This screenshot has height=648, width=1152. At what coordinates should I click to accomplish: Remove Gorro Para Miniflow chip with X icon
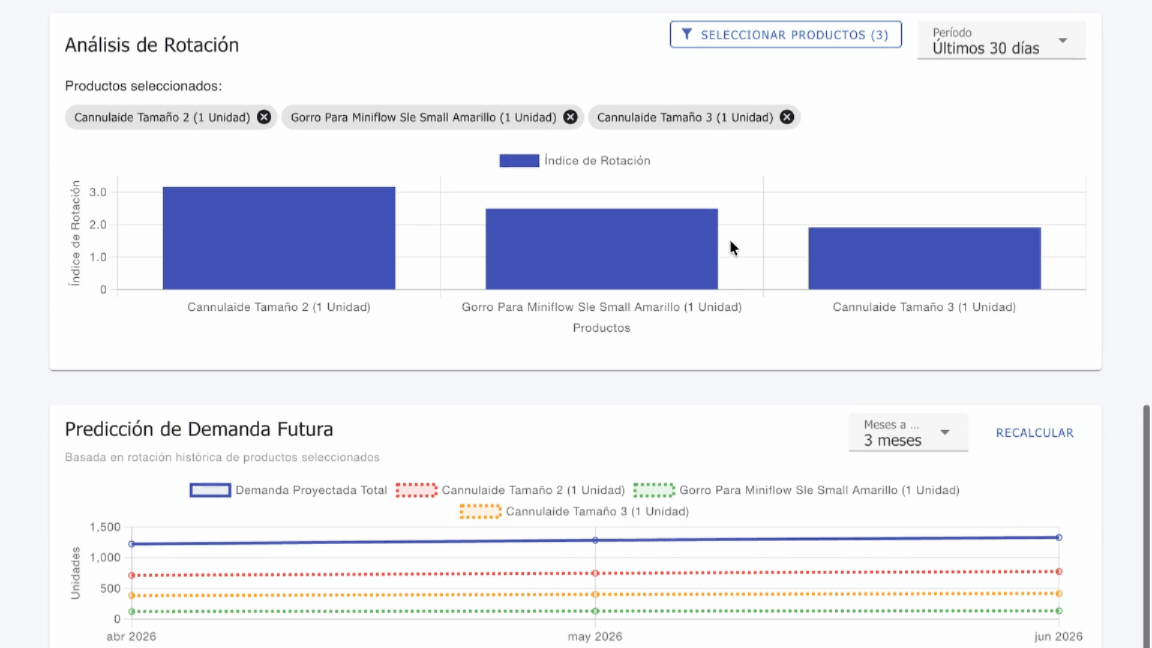pos(570,117)
